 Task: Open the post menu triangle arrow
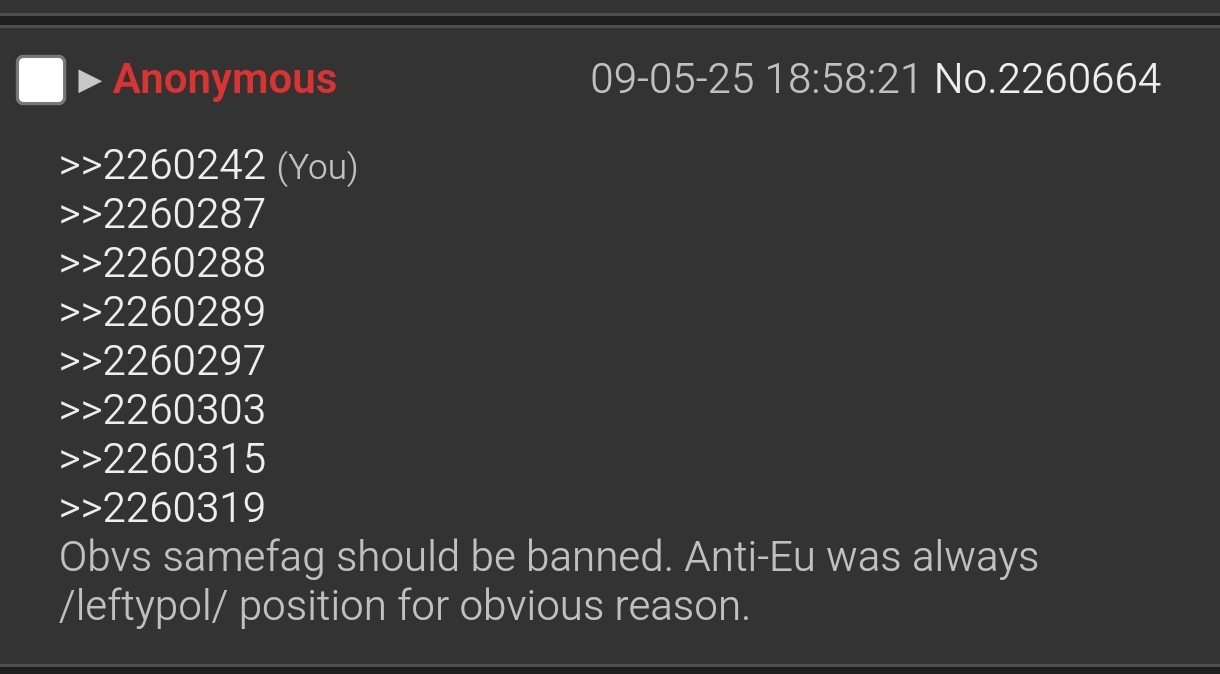click(90, 80)
